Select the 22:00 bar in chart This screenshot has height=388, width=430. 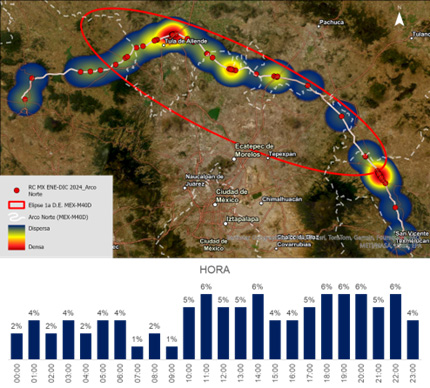pos(396,327)
